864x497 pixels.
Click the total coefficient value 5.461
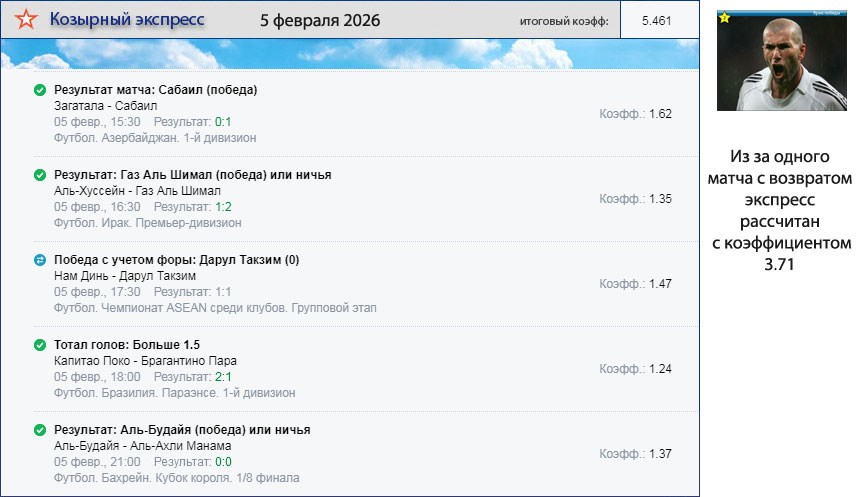(656, 21)
